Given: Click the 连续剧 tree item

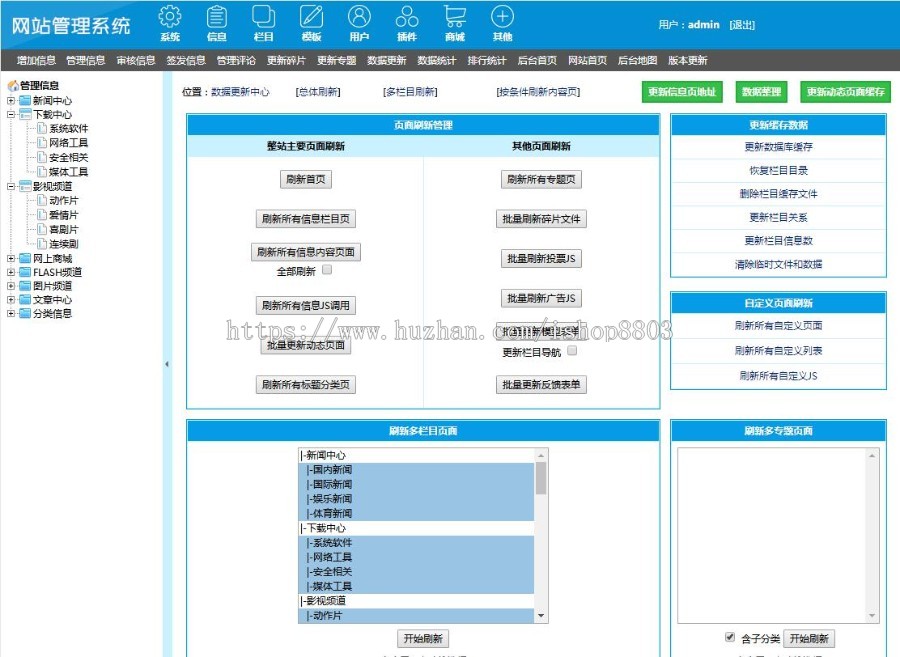Looking at the screenshot, I should pos(64,244).
